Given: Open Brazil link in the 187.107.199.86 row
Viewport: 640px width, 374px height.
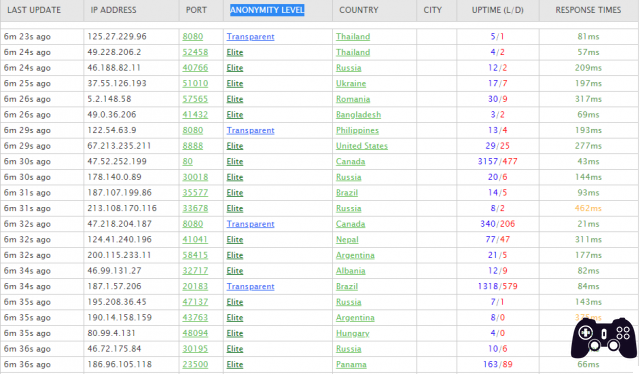Looking at the screenshot, I should 347,193.
